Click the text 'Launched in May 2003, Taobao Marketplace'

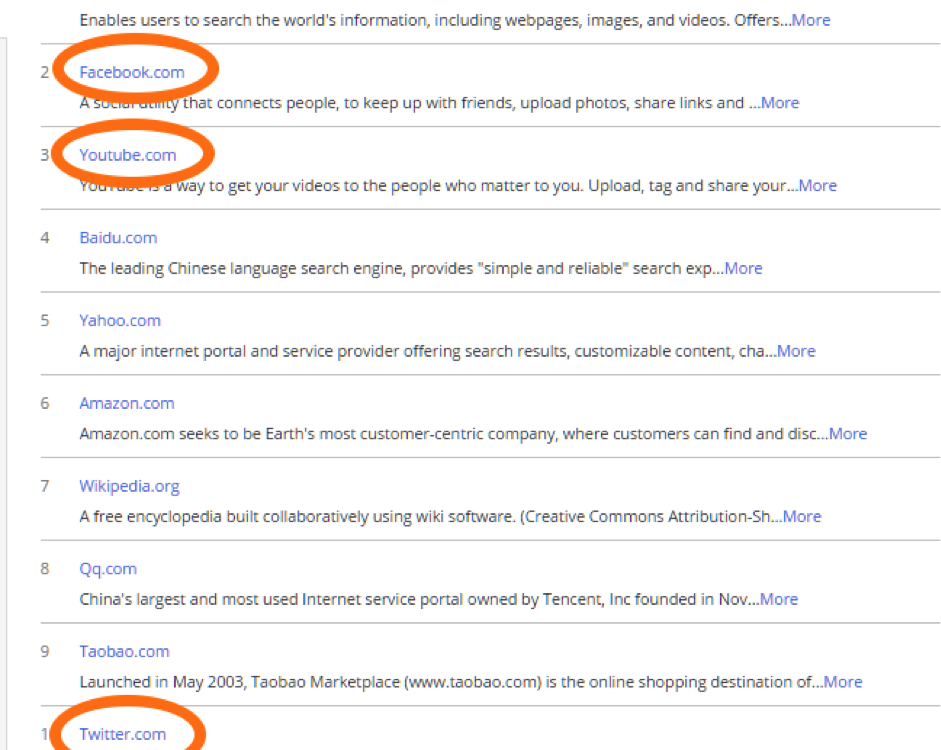point(239,682)
